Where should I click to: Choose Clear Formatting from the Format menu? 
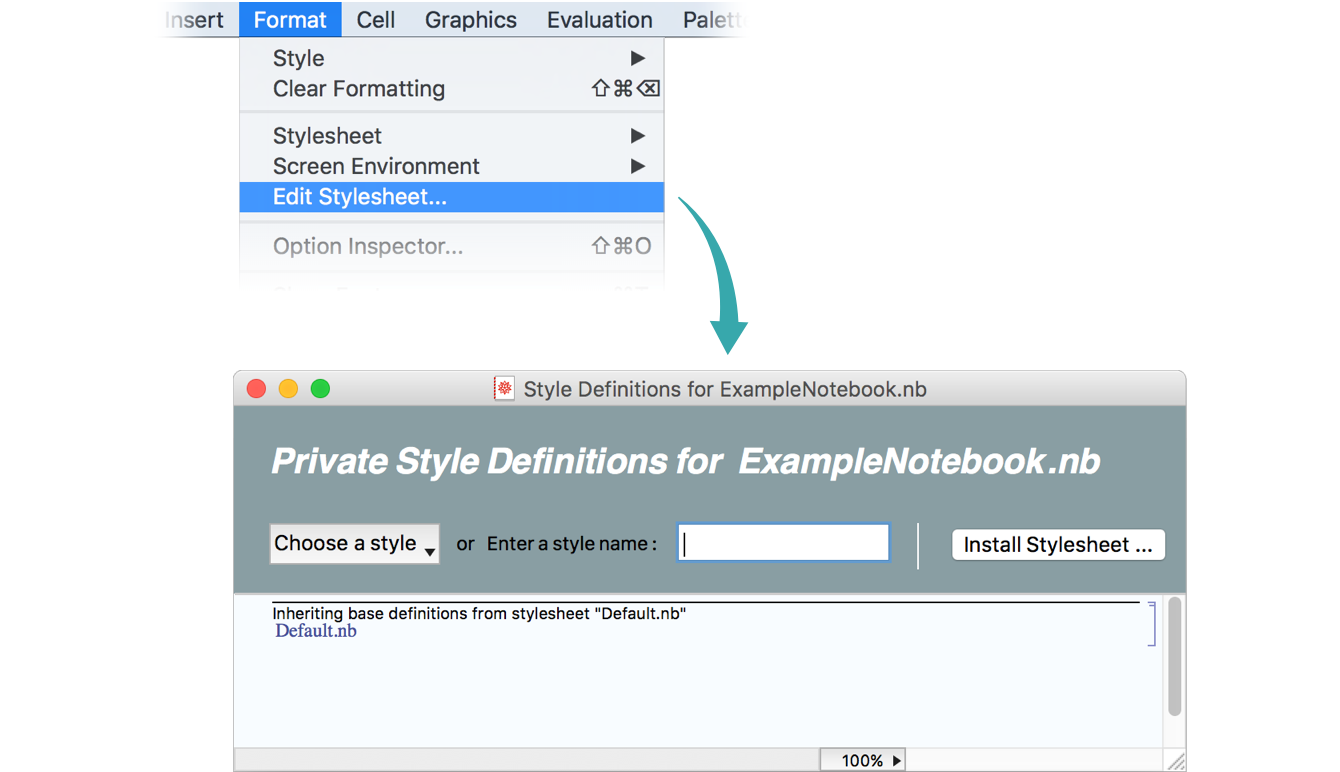click(359, 89)
